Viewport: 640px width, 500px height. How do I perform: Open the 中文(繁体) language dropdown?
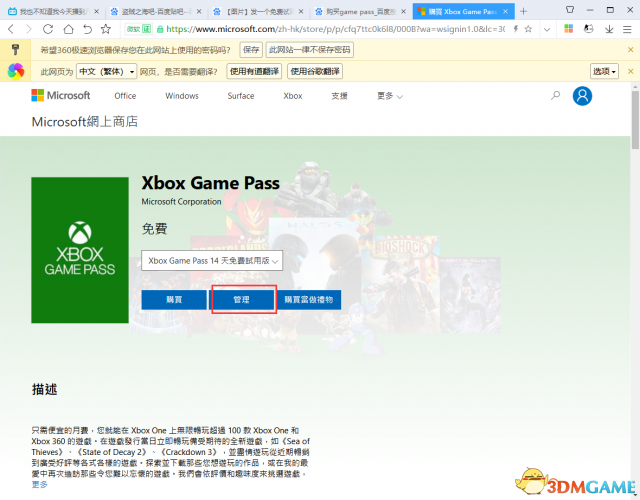click(107, 71)
